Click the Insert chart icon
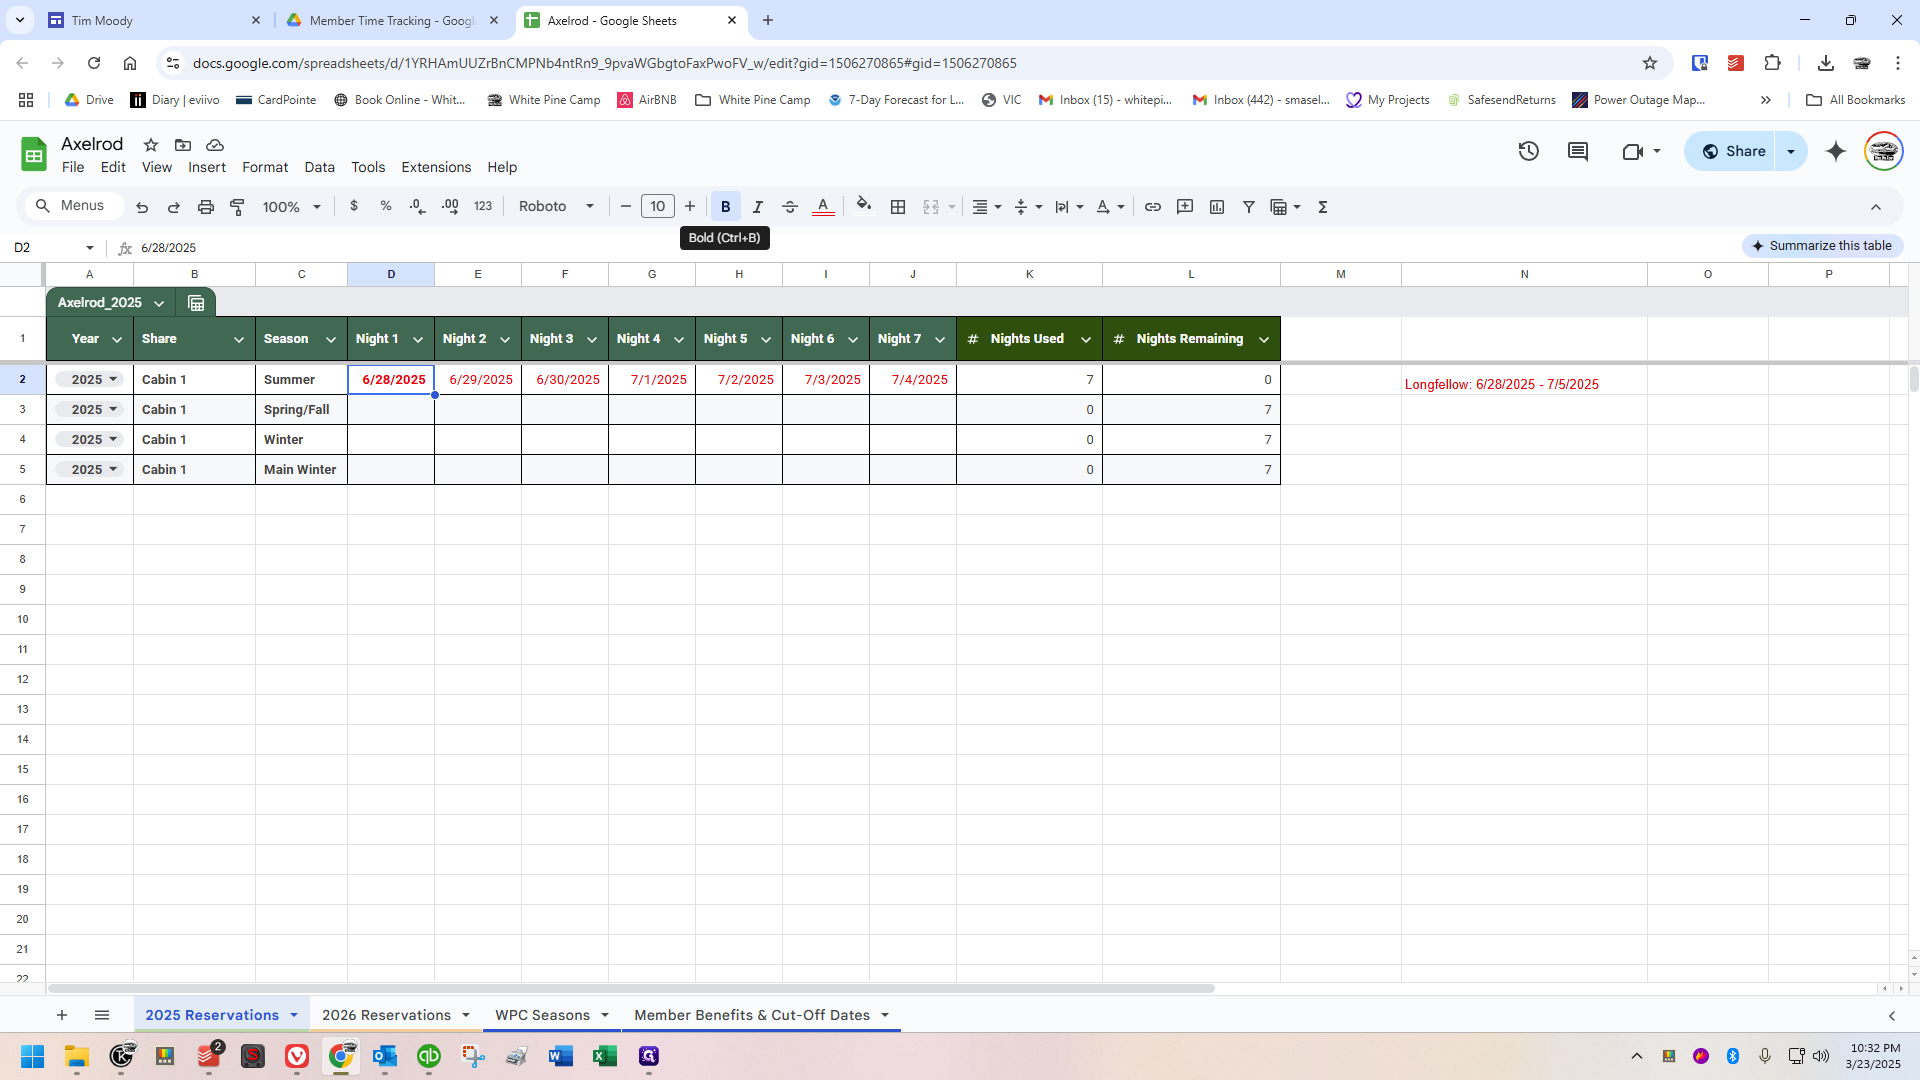Screen dimensions: 1920x1080 coord(1217,207)
